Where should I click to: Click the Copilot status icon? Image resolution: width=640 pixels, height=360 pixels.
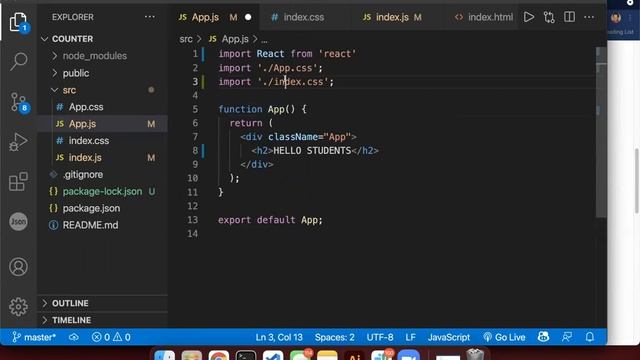tap(543, 337)
